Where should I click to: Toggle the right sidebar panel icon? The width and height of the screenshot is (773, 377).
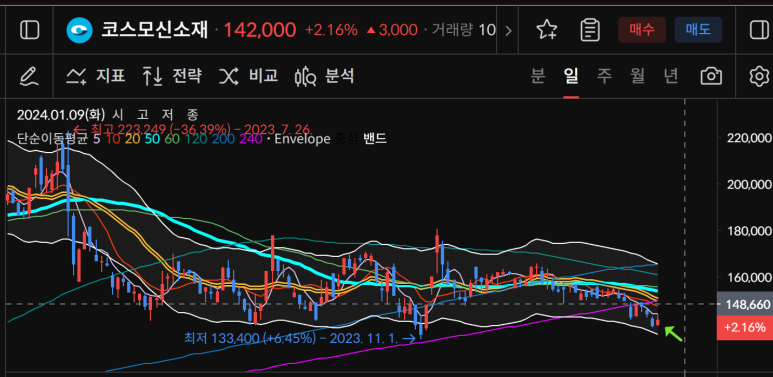click(x=758, y=31)
